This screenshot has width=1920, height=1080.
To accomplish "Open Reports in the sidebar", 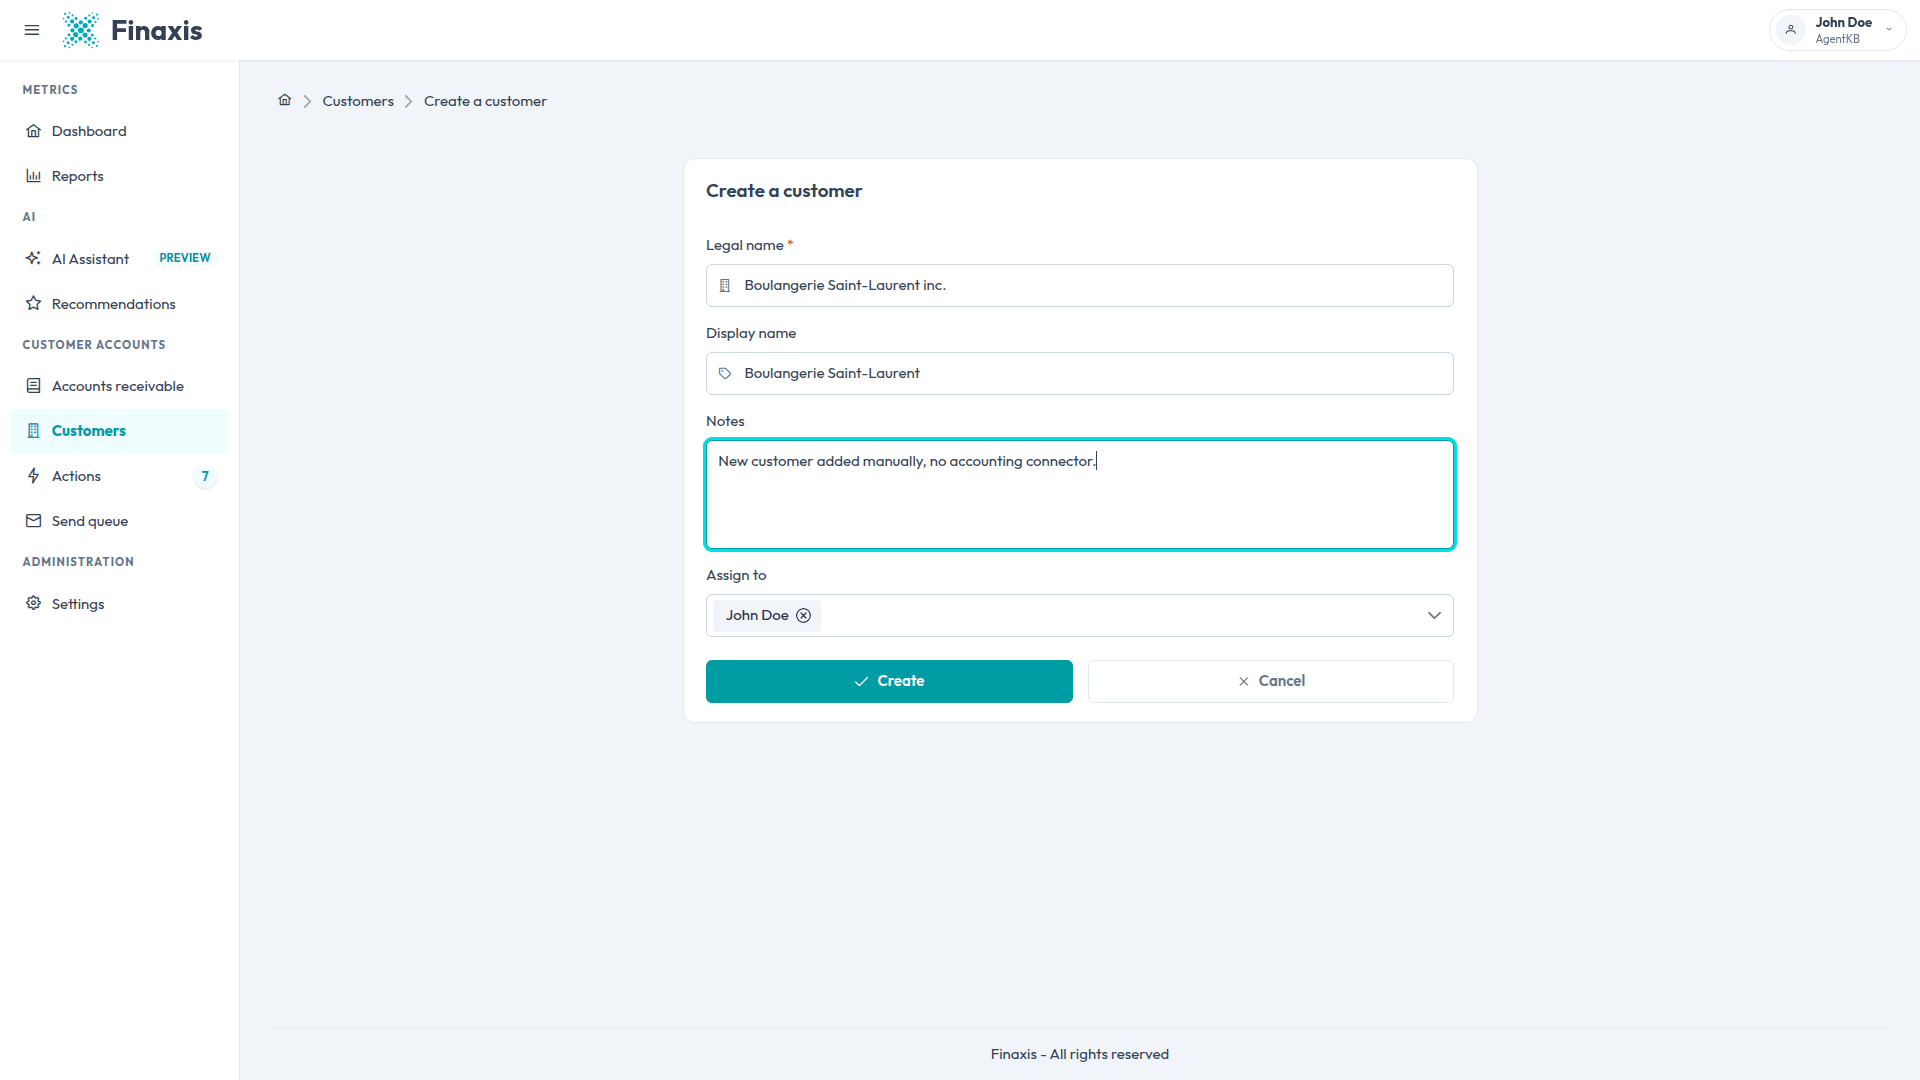I will pos(119,176).
